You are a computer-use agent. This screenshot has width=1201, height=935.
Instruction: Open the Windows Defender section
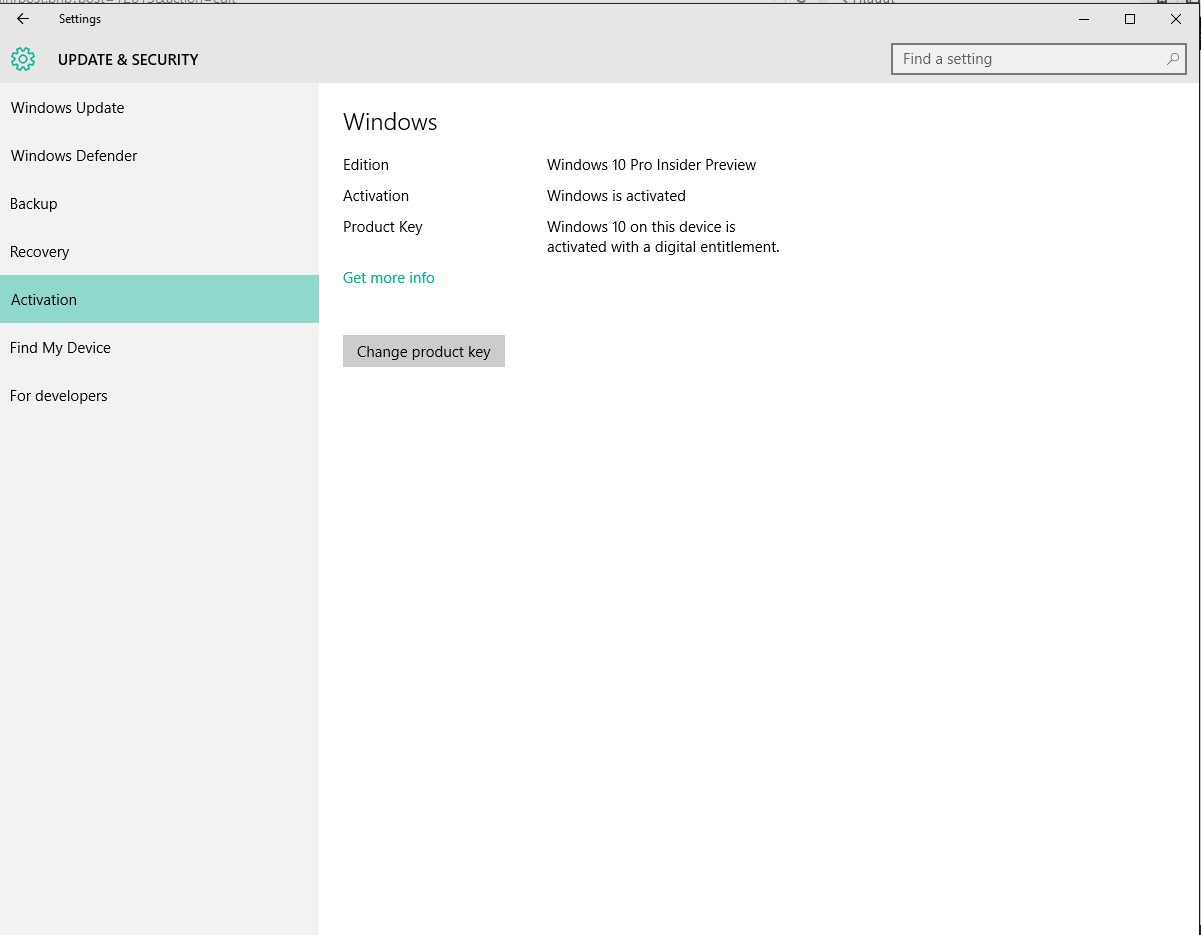pos(160,156)
